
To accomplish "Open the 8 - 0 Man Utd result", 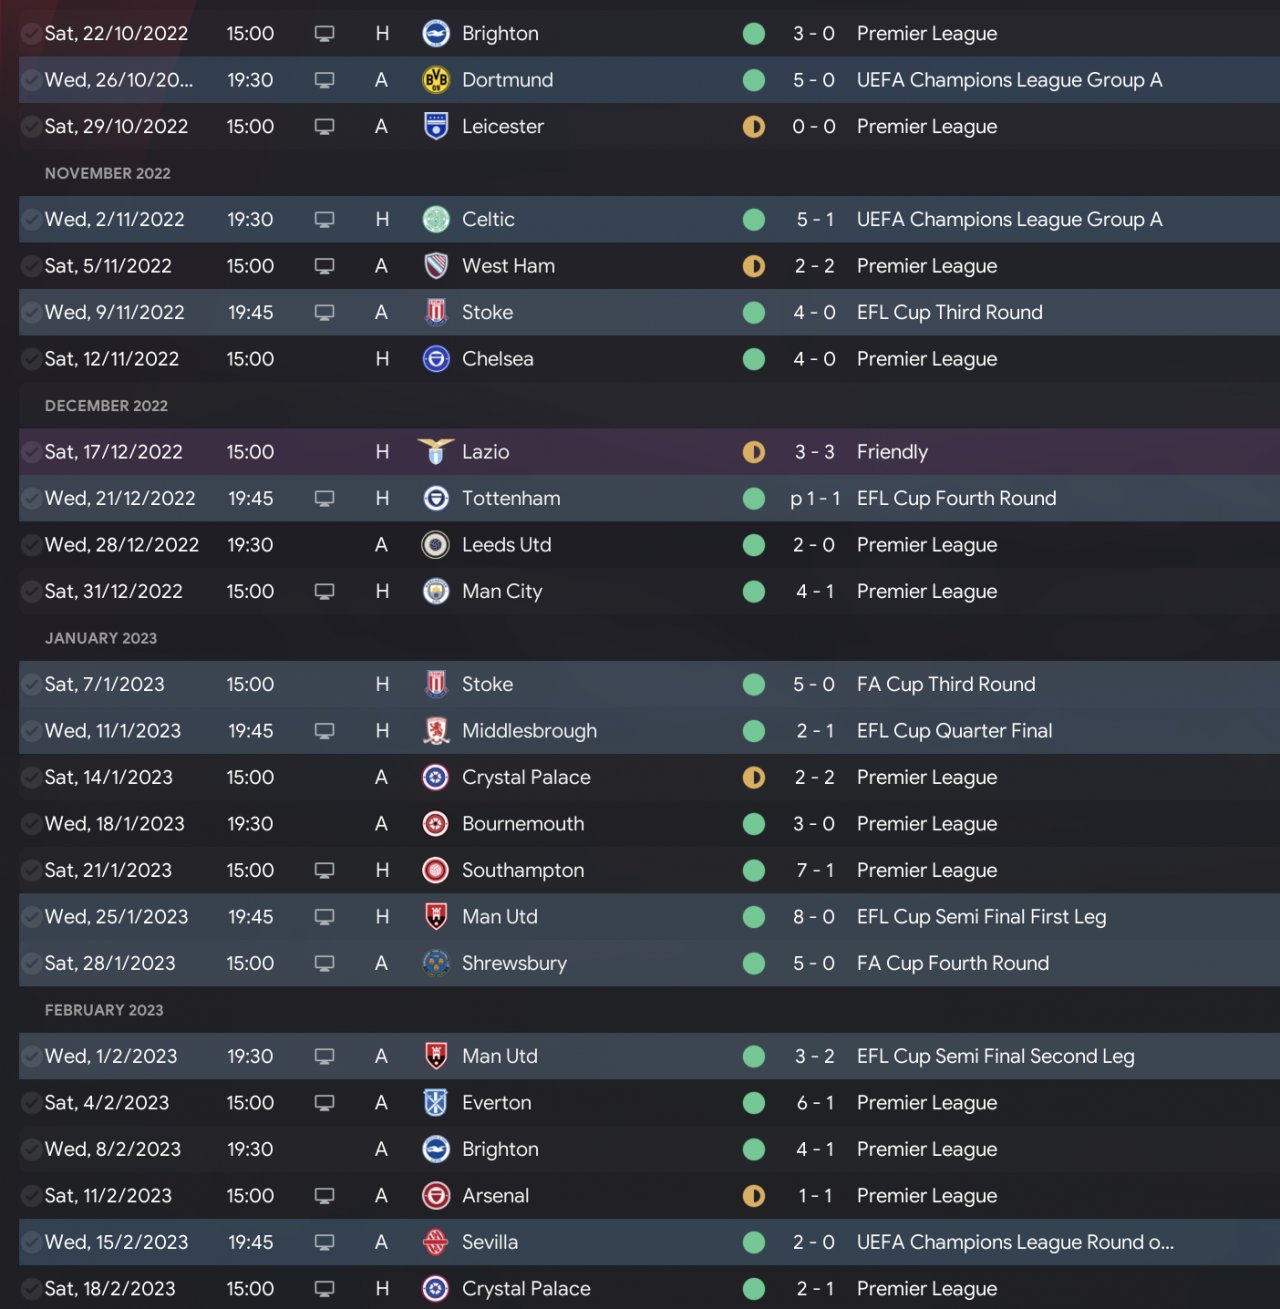I will click(x=814, y=917).
